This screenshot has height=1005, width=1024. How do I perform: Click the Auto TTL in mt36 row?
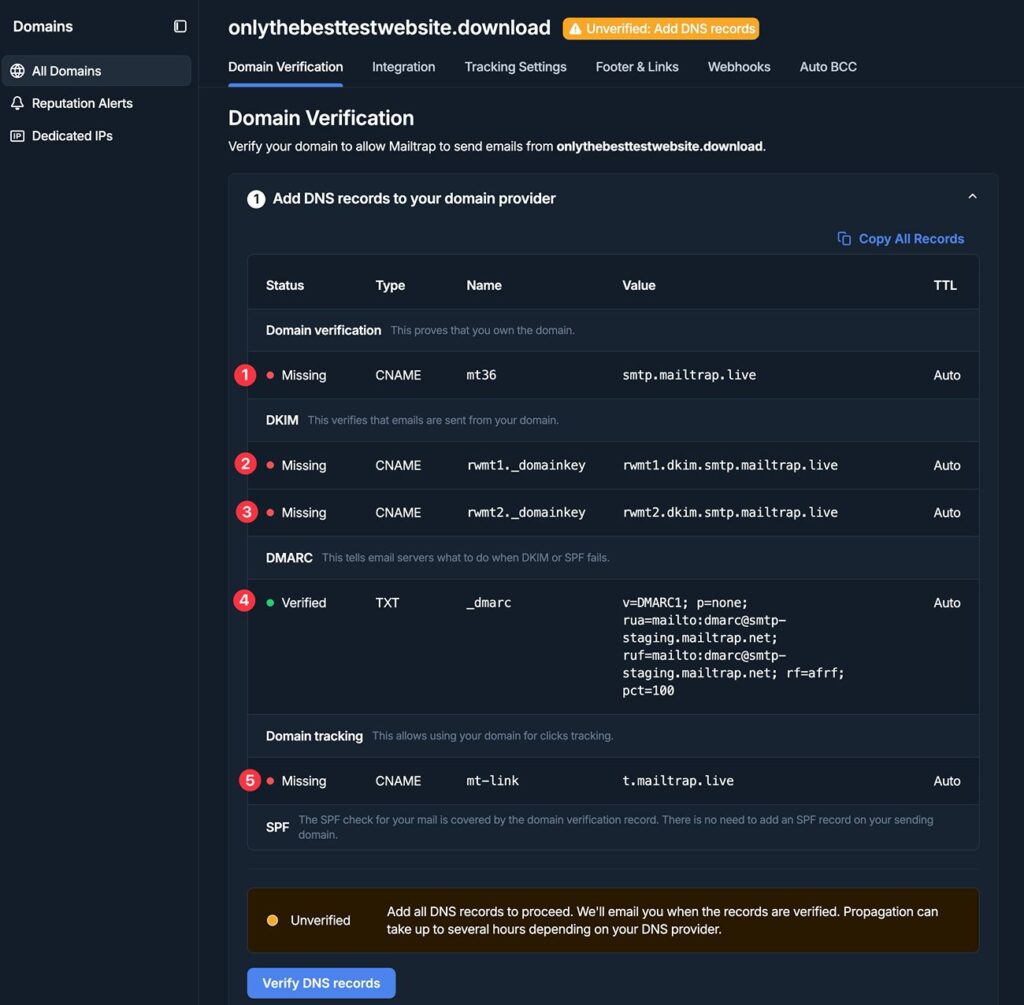tap(947, 375)
